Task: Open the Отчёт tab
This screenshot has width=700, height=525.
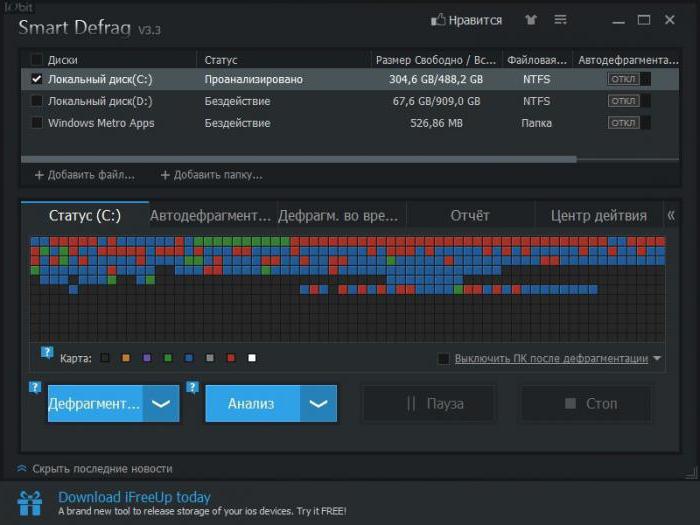Action: pyautogui.click(x=470, y=216)
